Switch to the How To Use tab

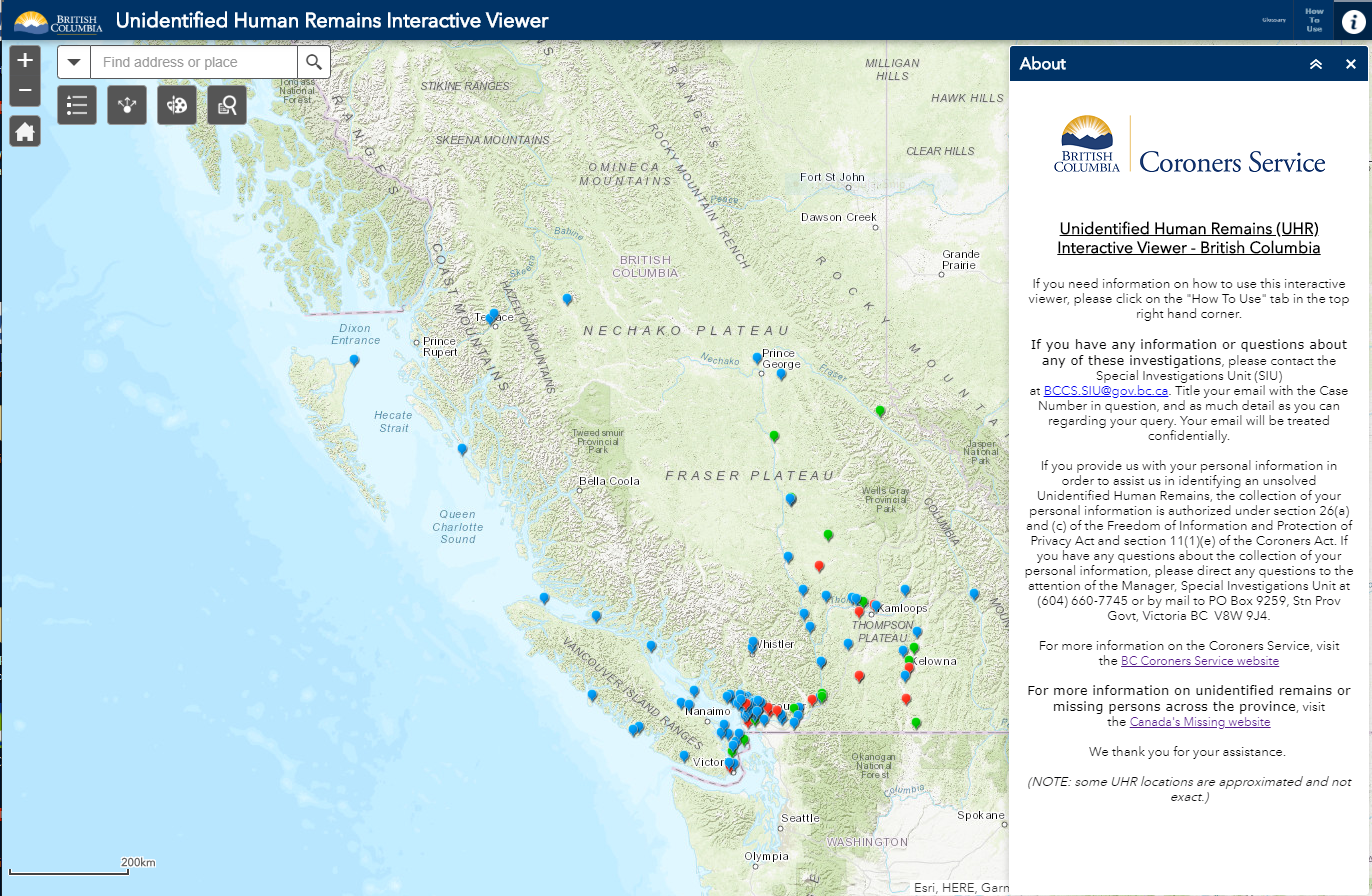coord(1313,20)
